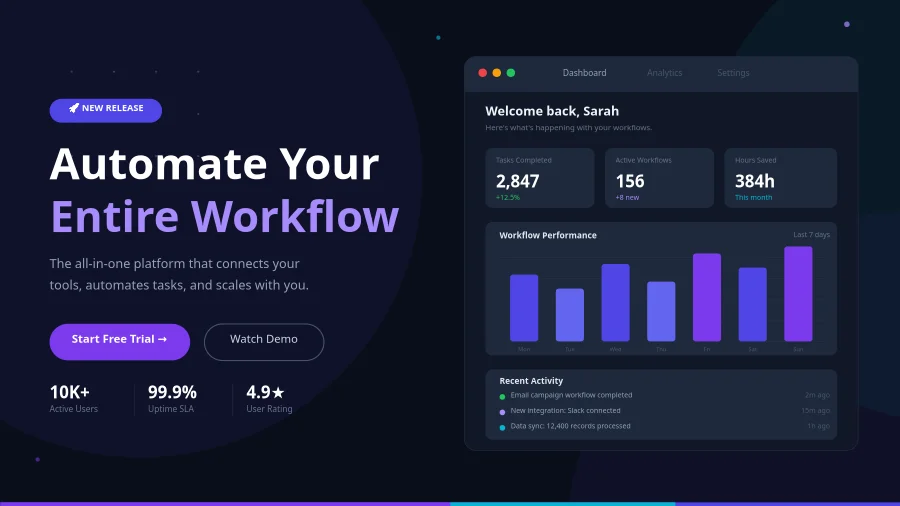The height and width of the screenshot is (506, 900).
Task: Click the '1h ago' timestamp
Action: coord(818,426)
